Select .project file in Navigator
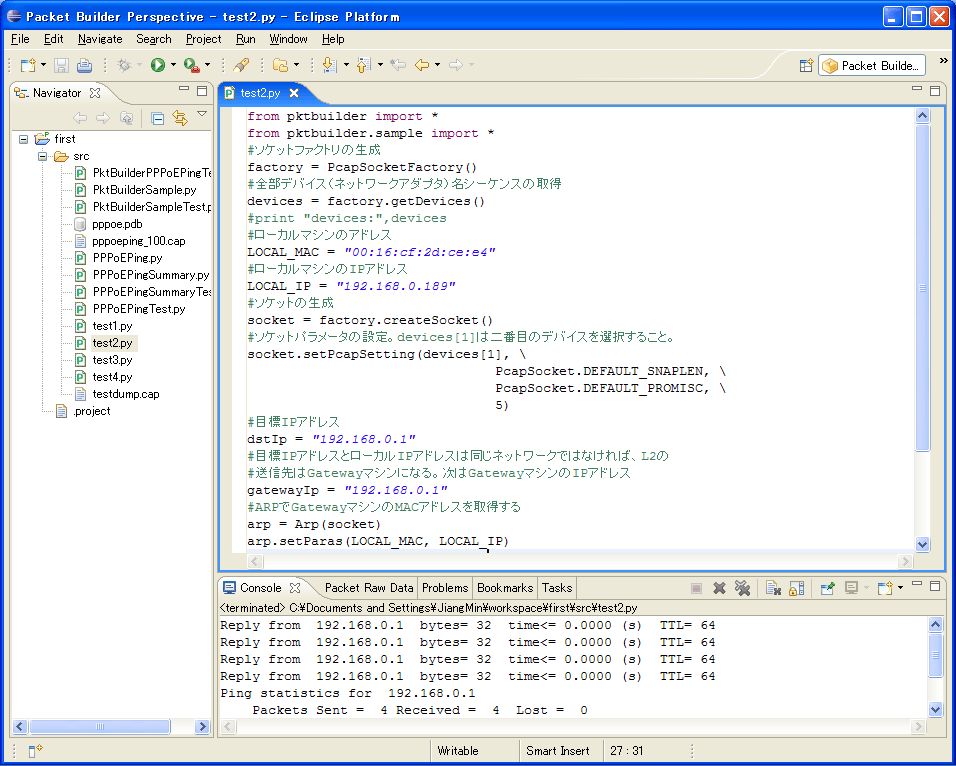956x766 pixels. (92, 411)
